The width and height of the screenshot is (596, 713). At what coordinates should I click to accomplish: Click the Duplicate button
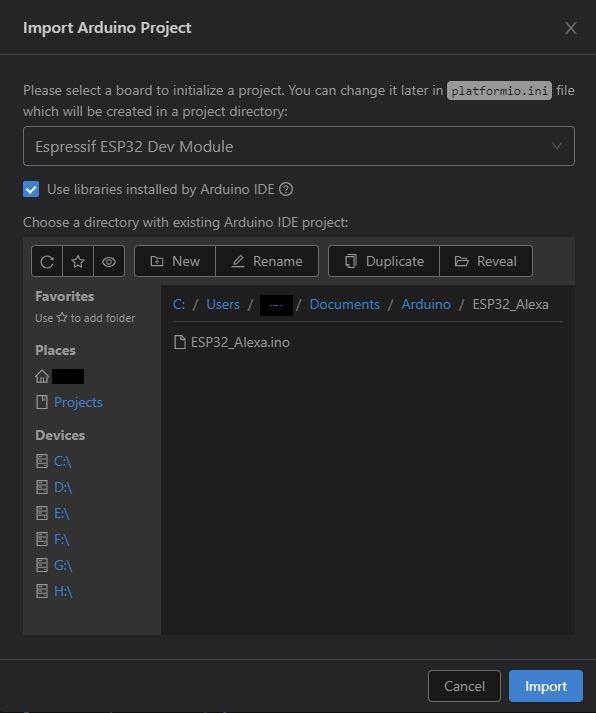click(384, 261)
